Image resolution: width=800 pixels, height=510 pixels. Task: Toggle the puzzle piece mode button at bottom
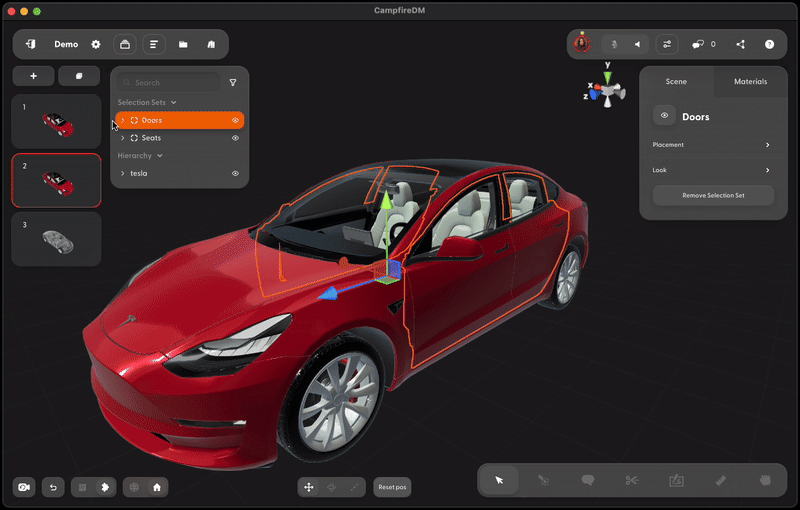[x=105, y=487]
